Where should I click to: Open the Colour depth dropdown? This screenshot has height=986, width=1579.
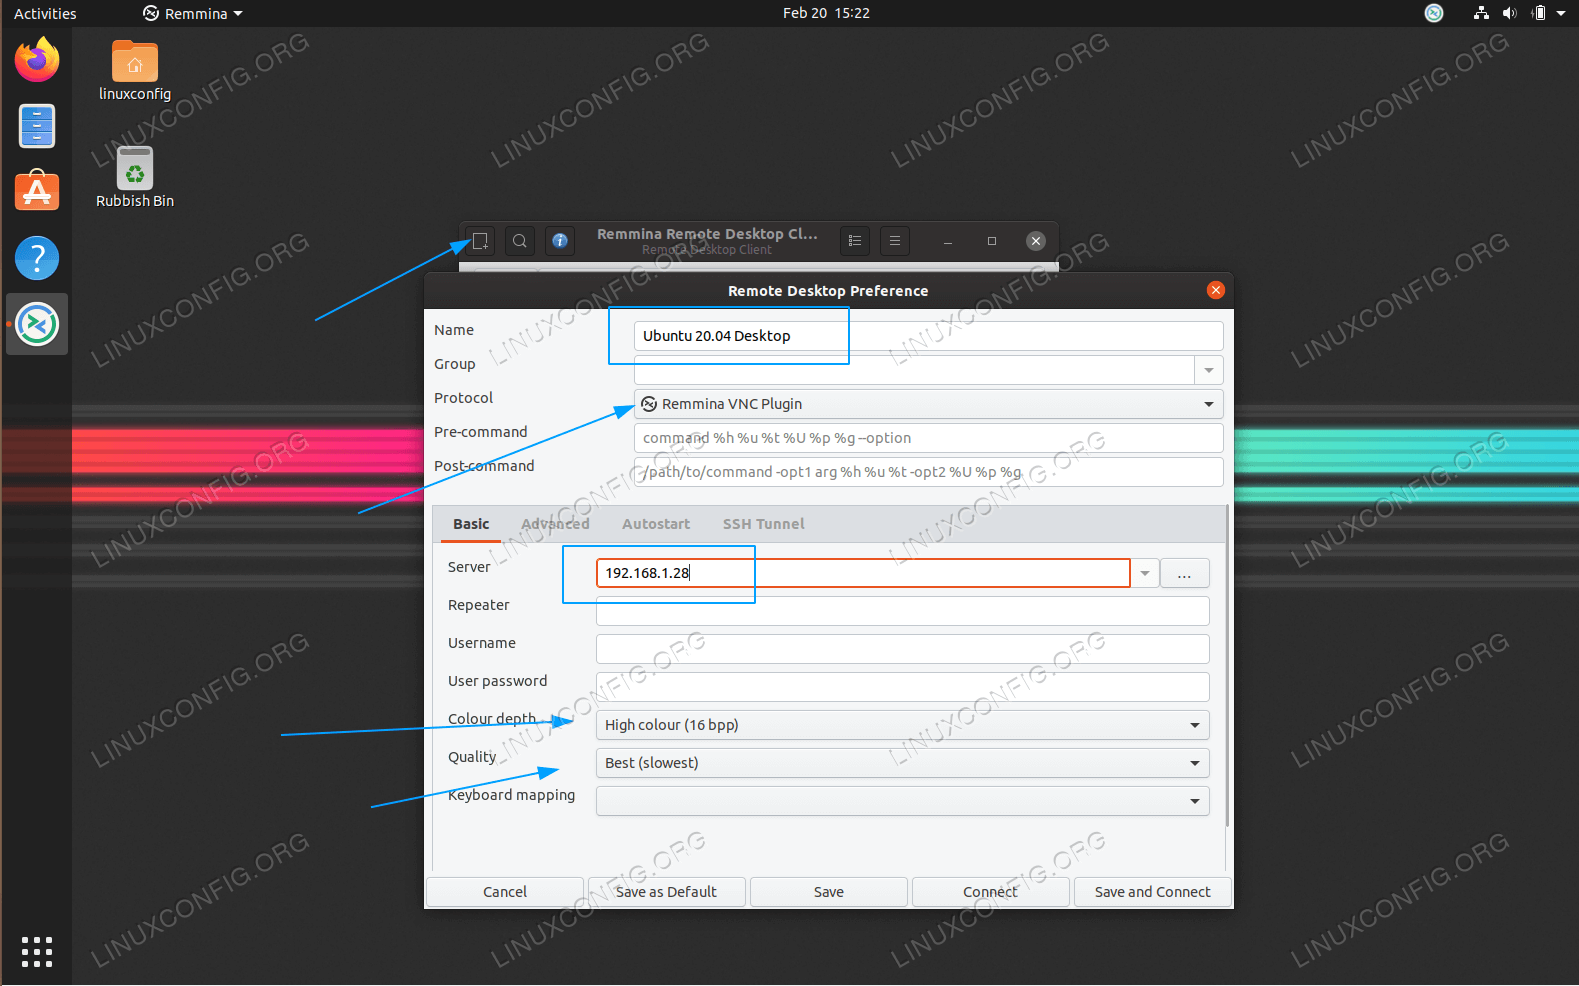pyautogui.click(x=902, y=725)
